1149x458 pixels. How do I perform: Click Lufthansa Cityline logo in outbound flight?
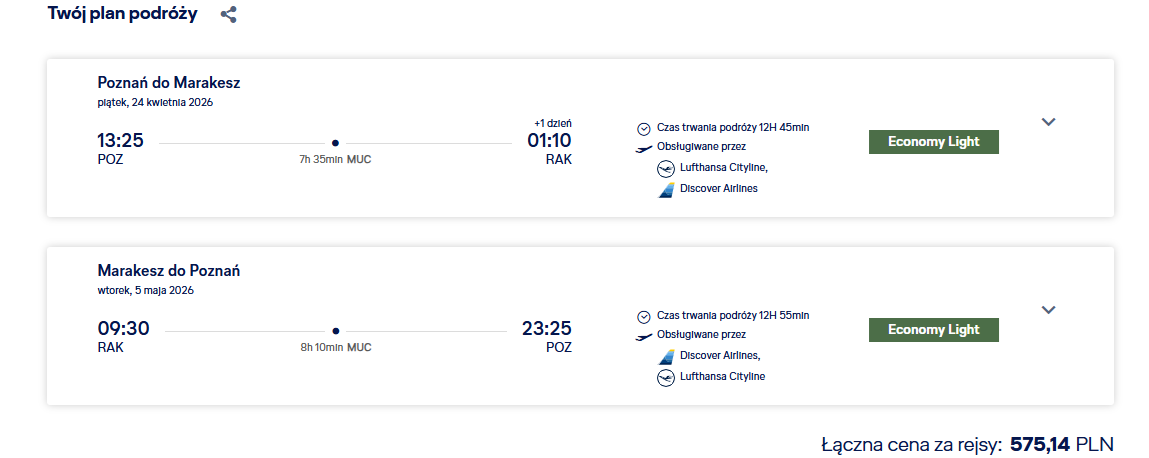coord(666,169)
